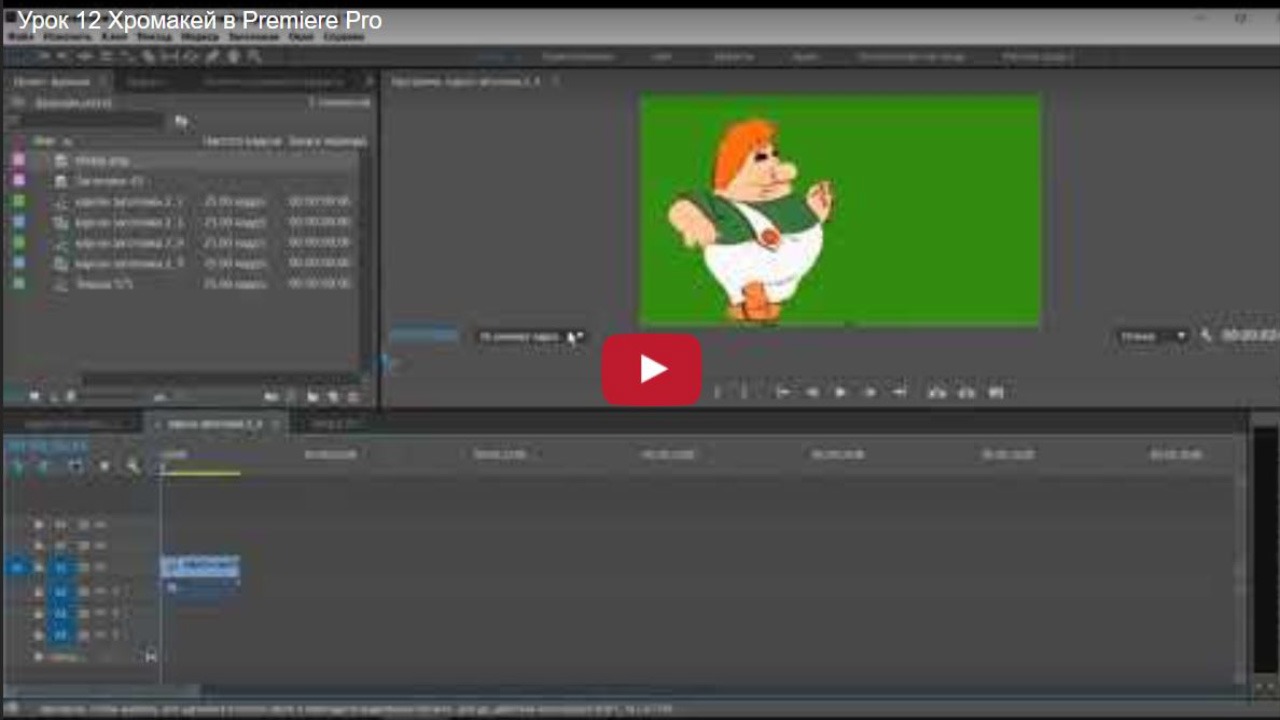This screenshot has width=1280, height=720.
Task: Click the New Item icon in Project panel
Action: point(333,397)
